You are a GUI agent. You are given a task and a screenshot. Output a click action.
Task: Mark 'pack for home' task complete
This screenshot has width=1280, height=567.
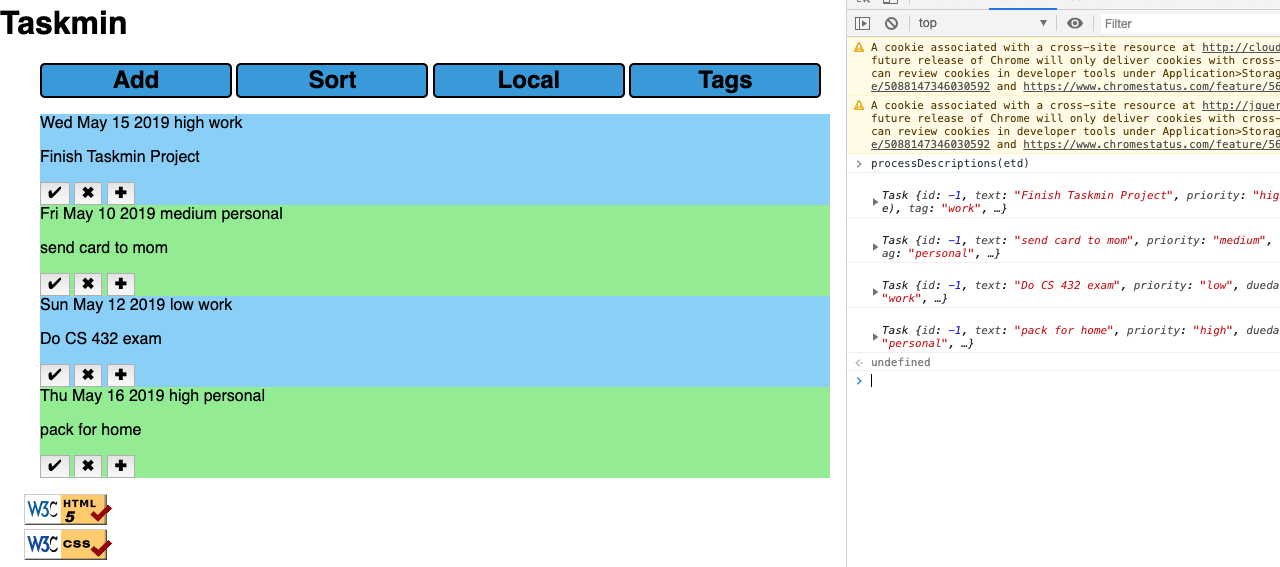(x=55, y=467)
